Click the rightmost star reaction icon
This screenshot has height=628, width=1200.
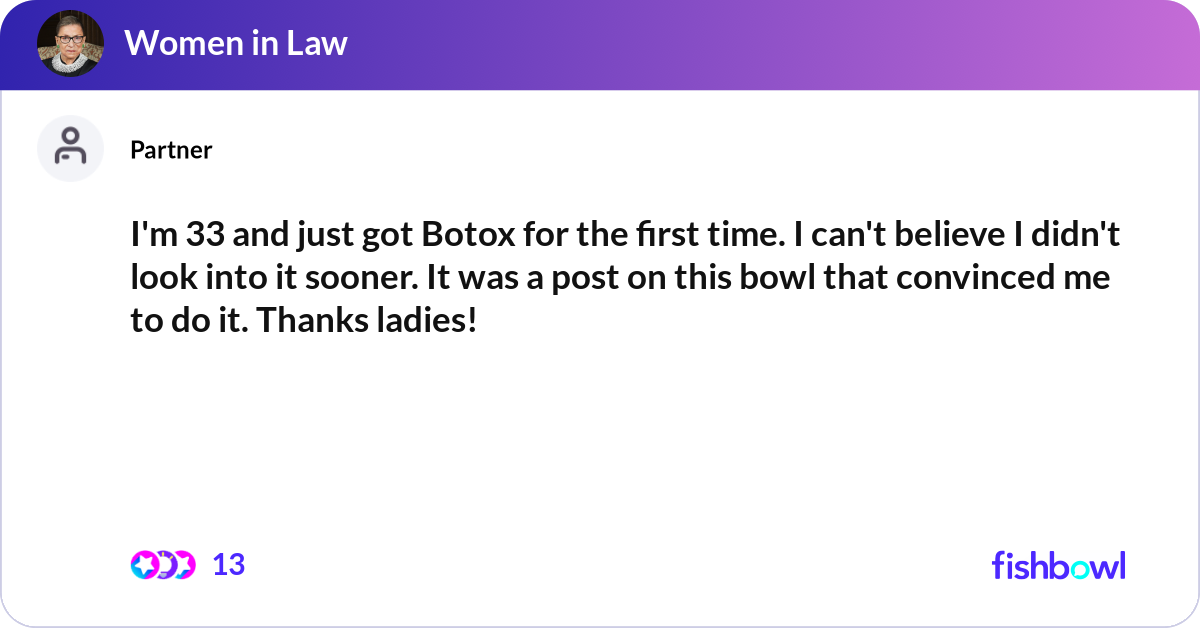pos(183,565)
